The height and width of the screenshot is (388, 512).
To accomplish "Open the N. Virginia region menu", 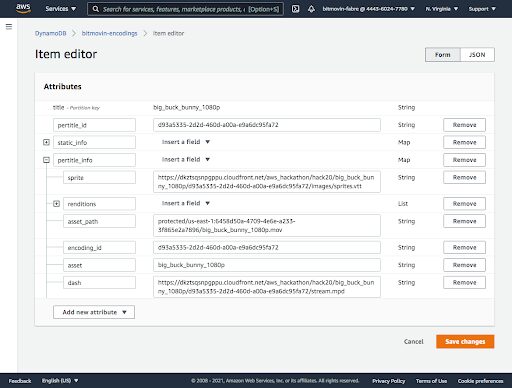I will click(442, 9).
